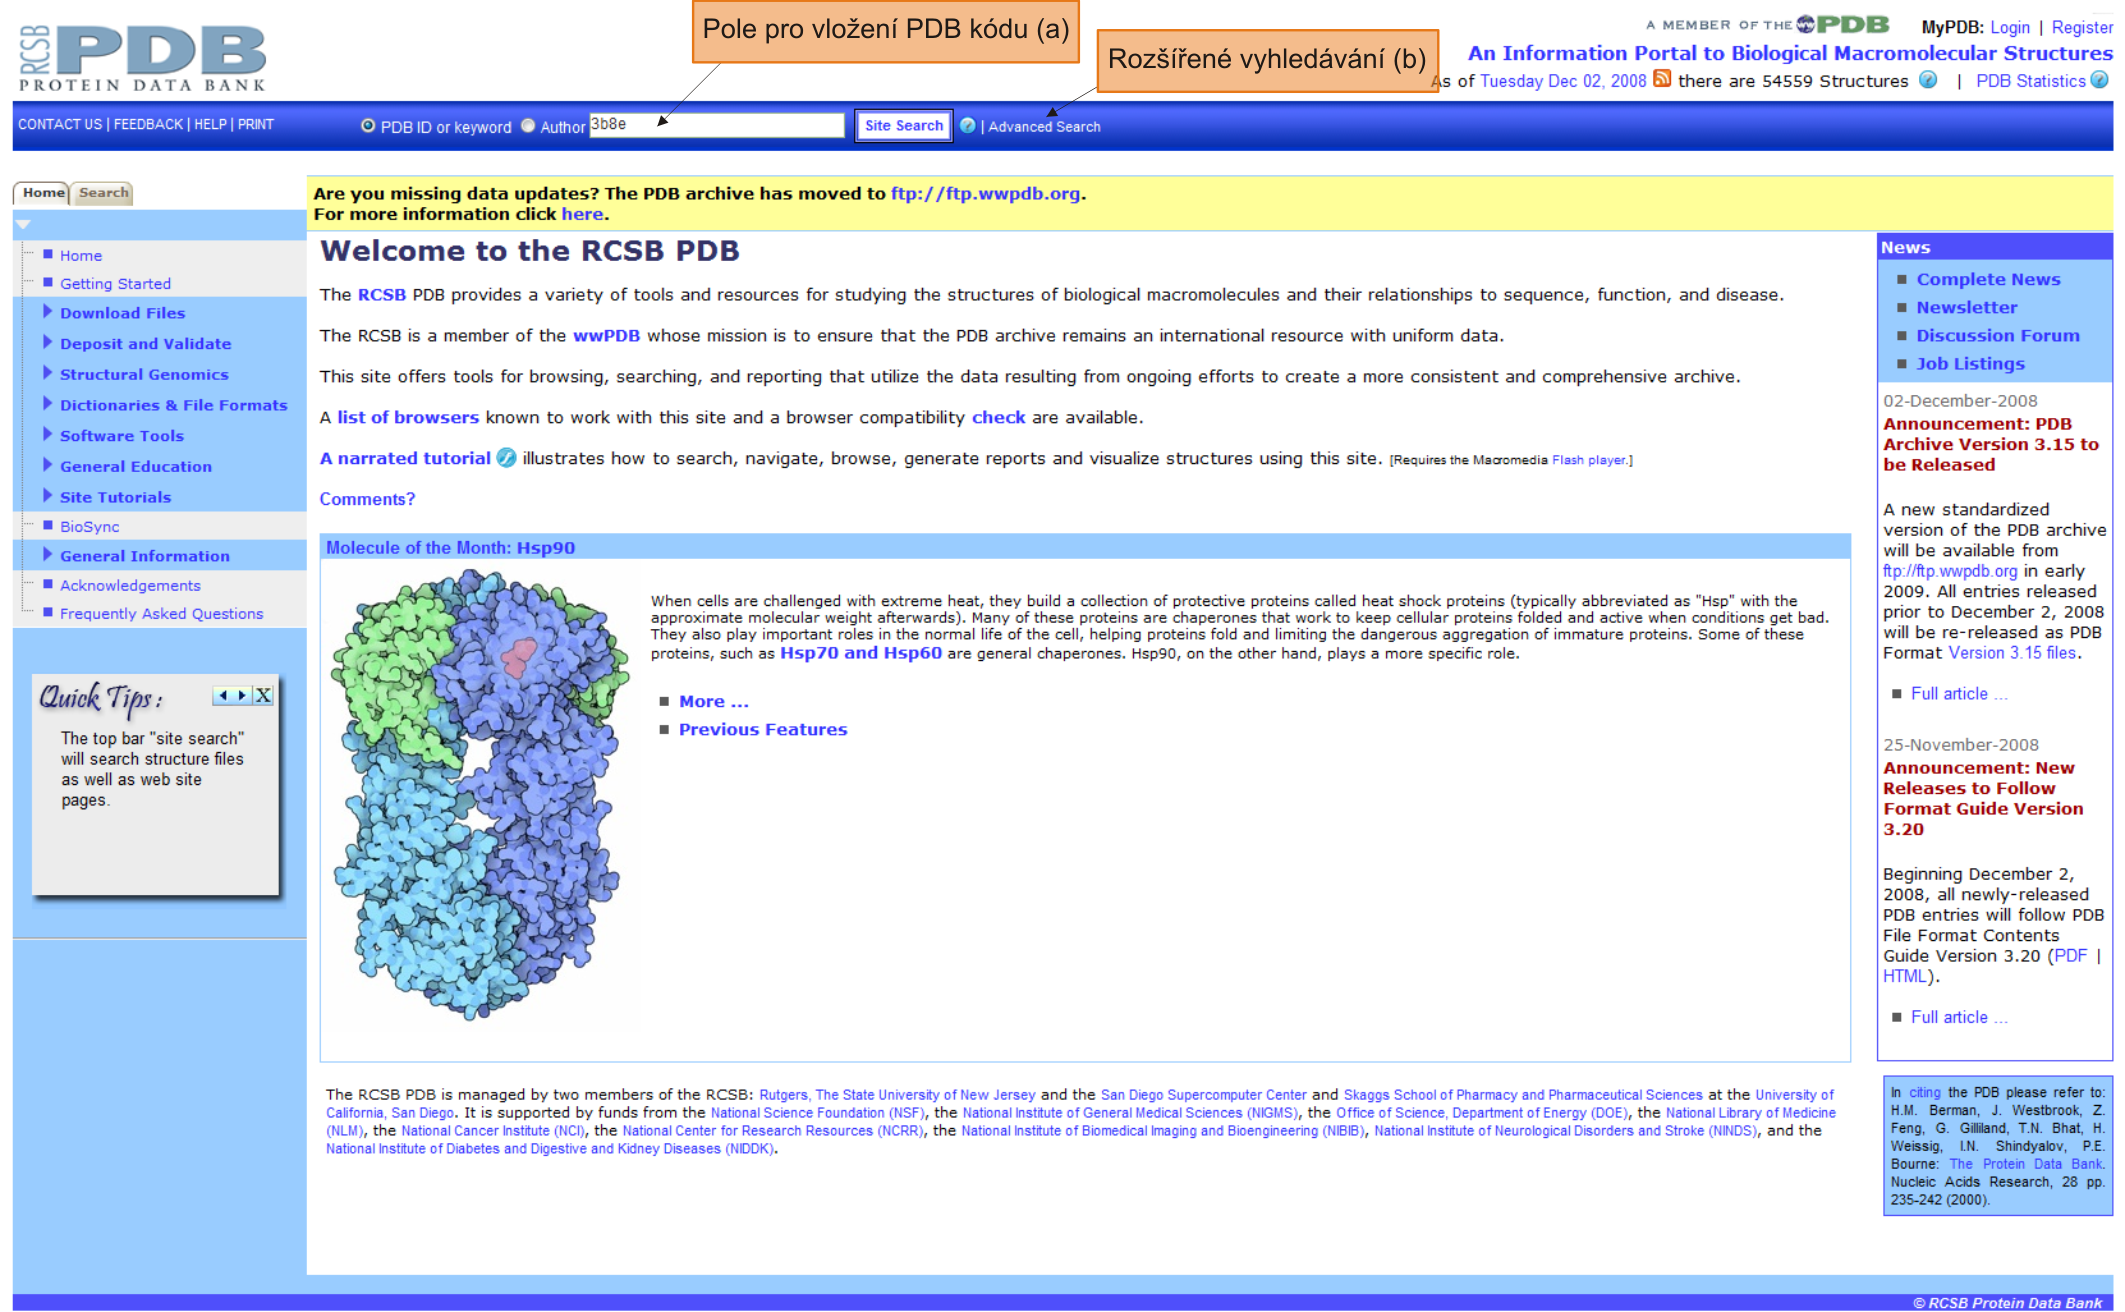Open Acknowledgements in left tree
This screenshot has height=1312, width=2125.
(x=130, y=586)
